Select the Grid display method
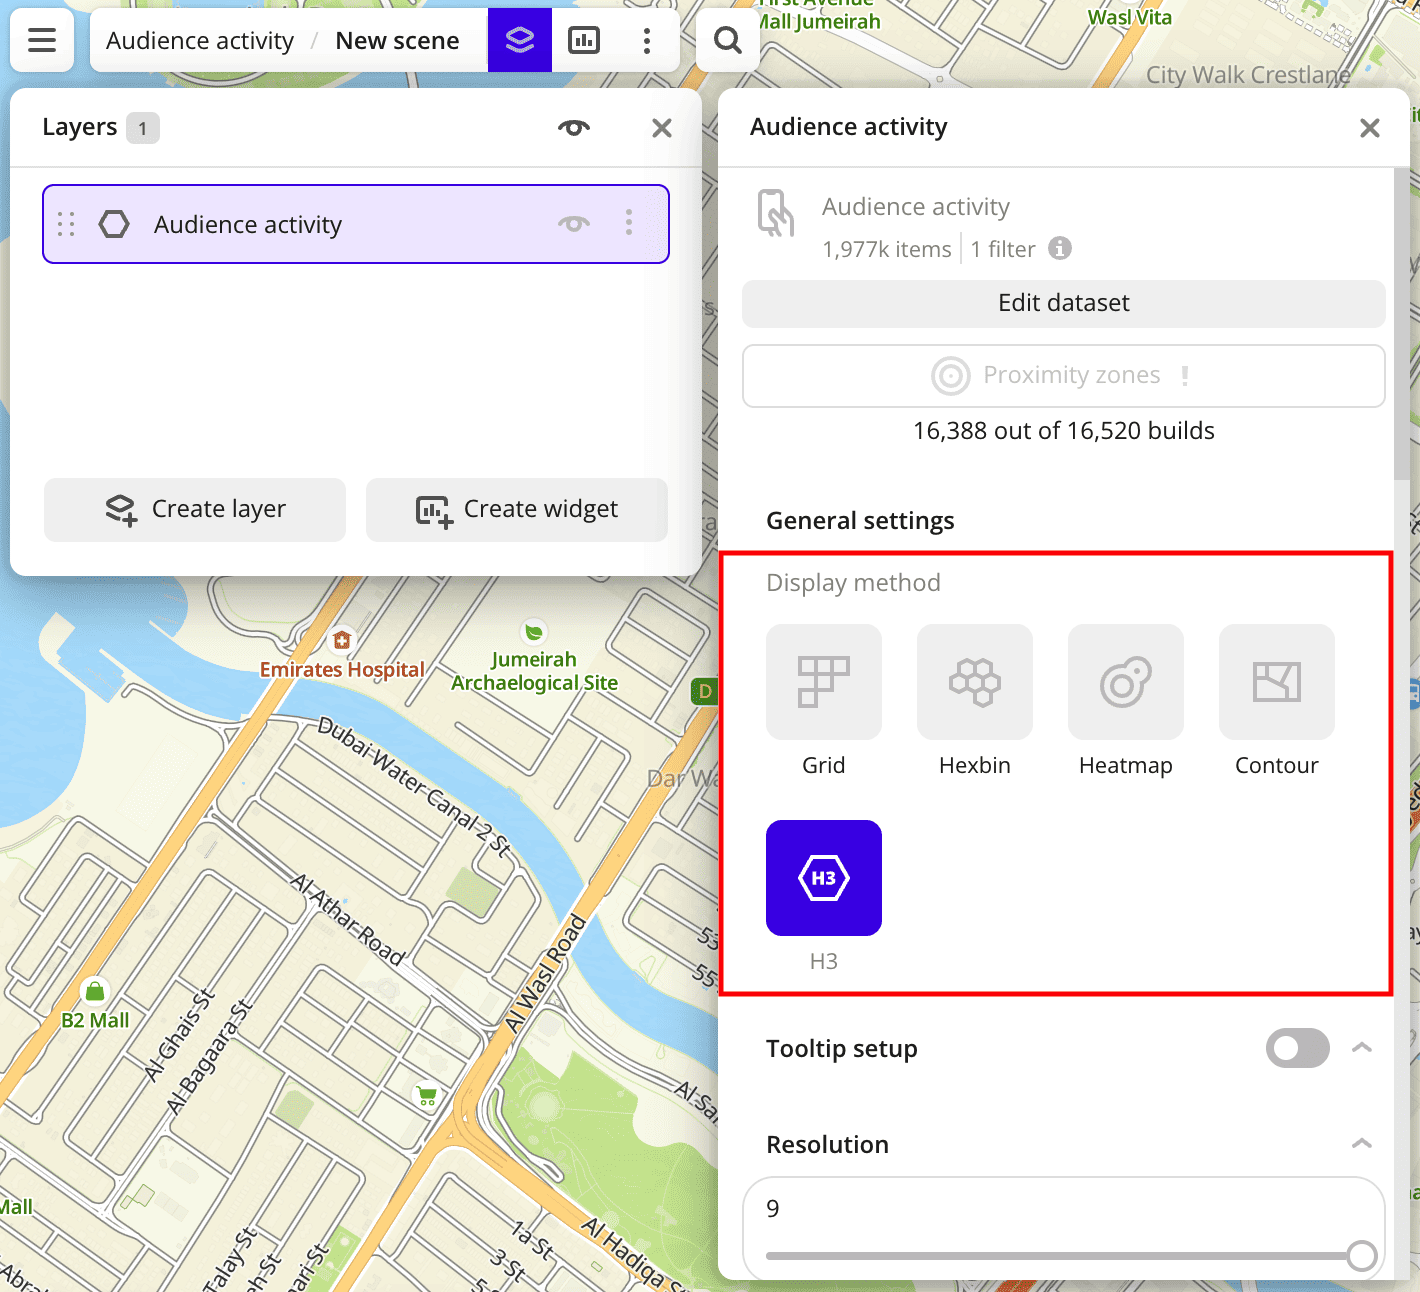 823,682
